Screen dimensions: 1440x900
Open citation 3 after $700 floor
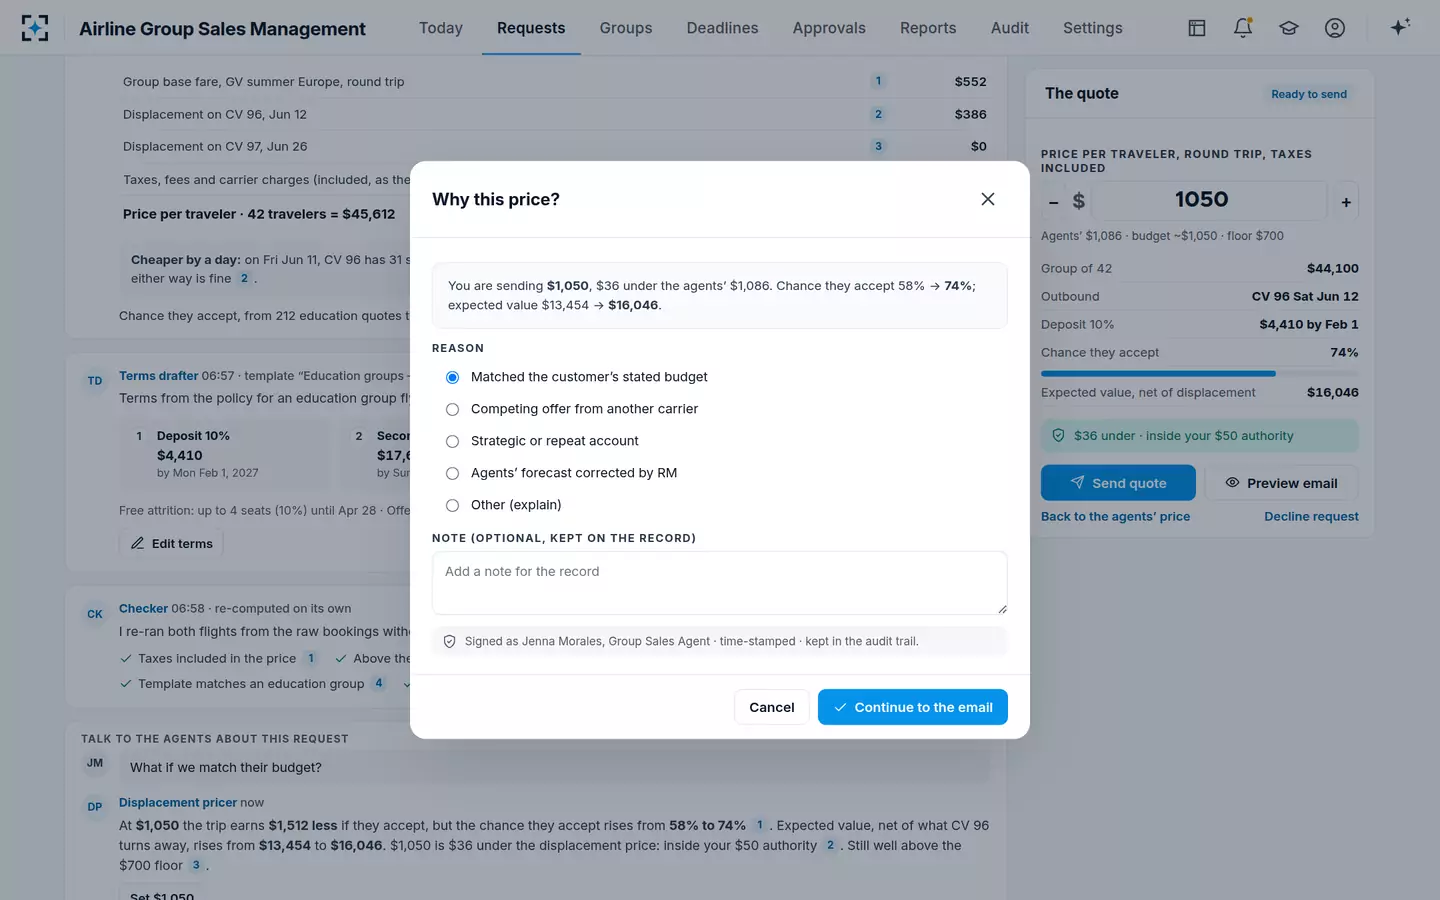(x=196, y=865)
